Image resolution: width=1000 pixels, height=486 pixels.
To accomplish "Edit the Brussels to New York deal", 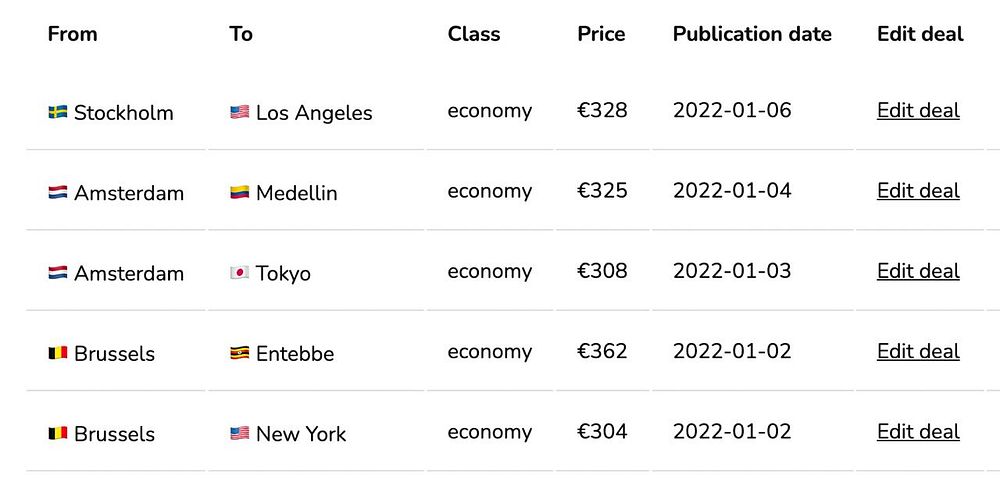I will pos(918,432).
